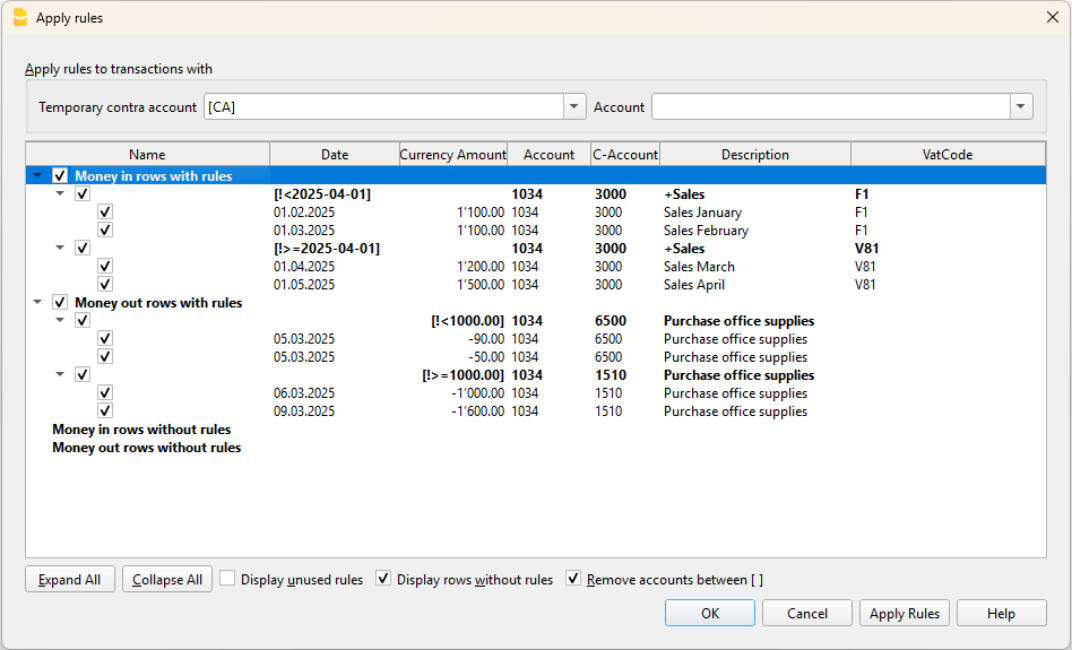Click the Expand All button
The image size is (1072, 650).
point(69,579)
